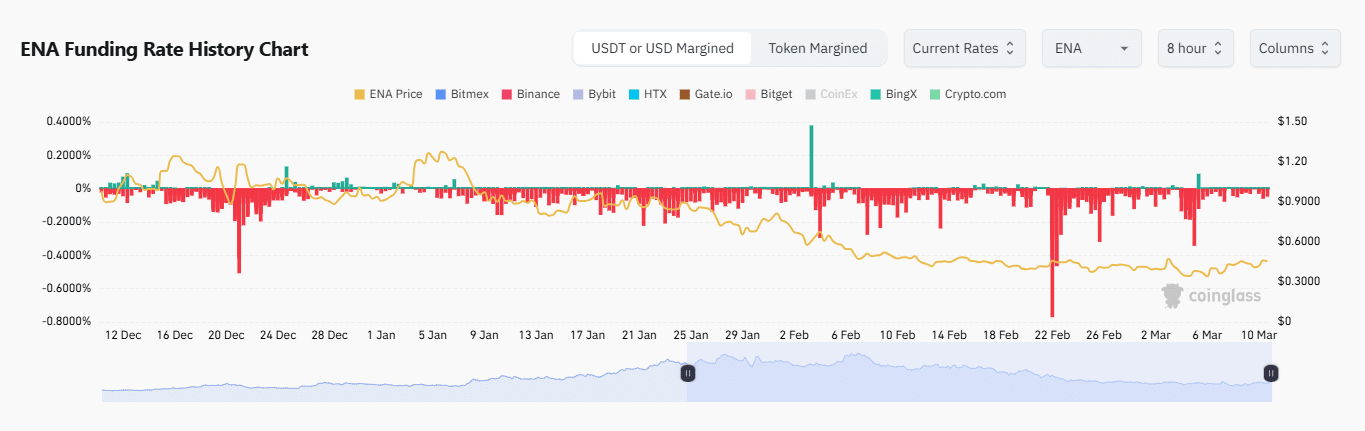The height and width of the screenshot is (431, 1365).
Task: Click the left range slider handle
Action: coord(687,373)
